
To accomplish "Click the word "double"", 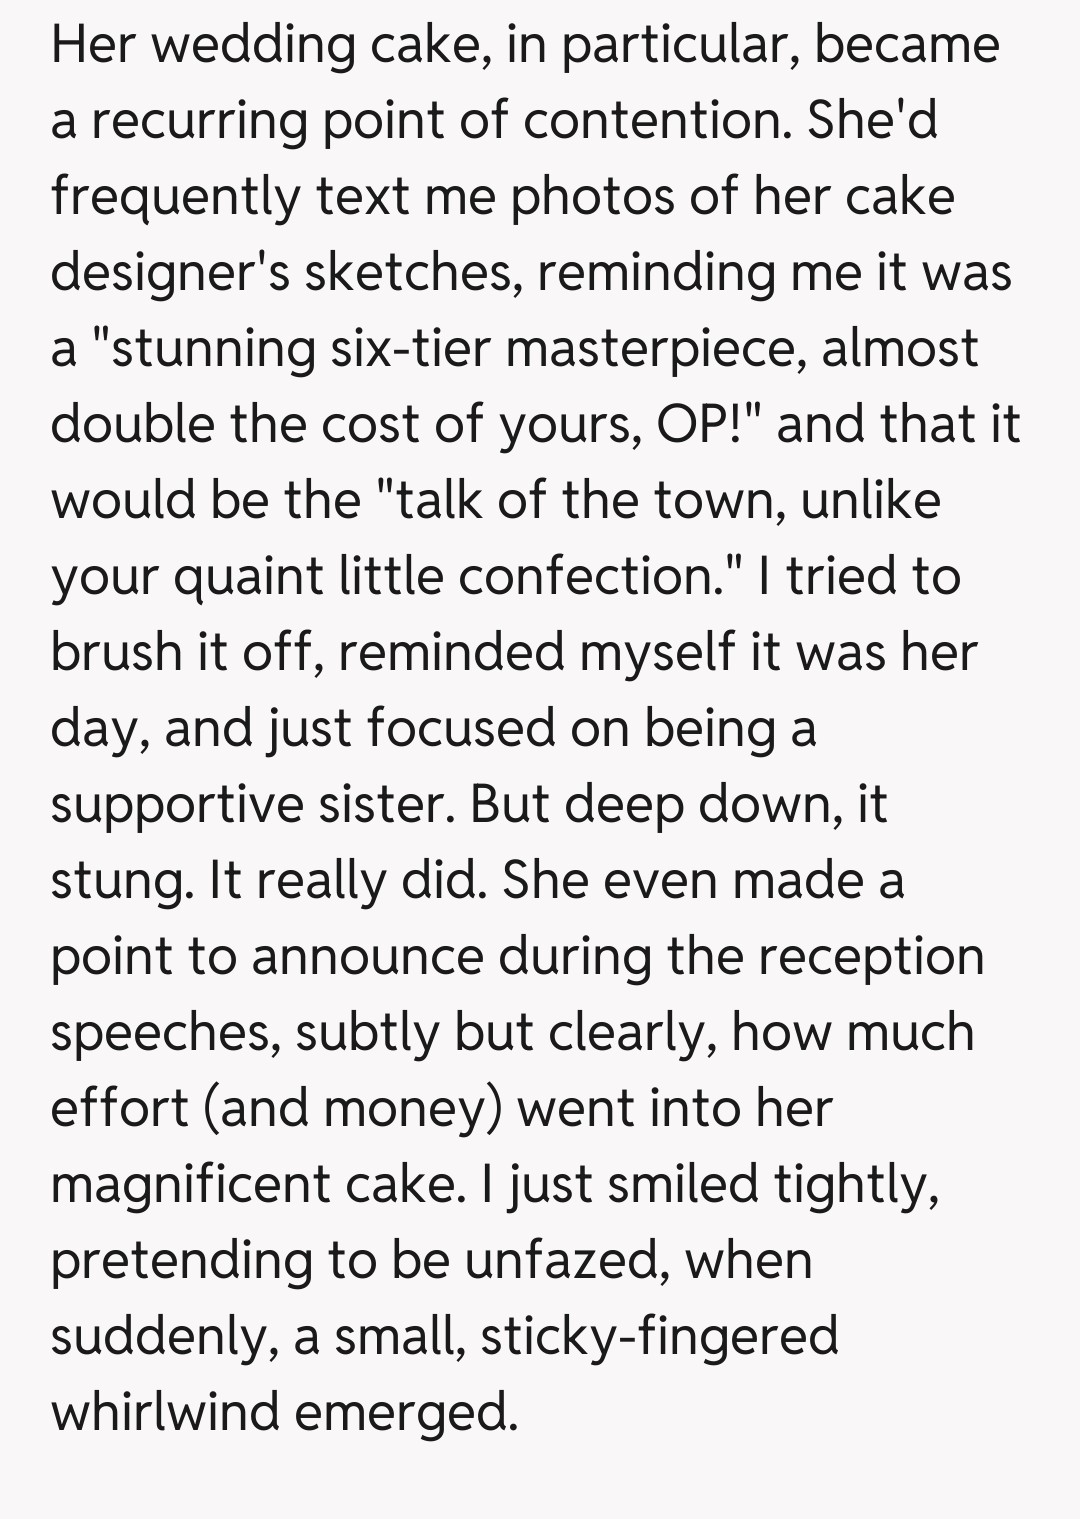I will (x=132, y=426).
